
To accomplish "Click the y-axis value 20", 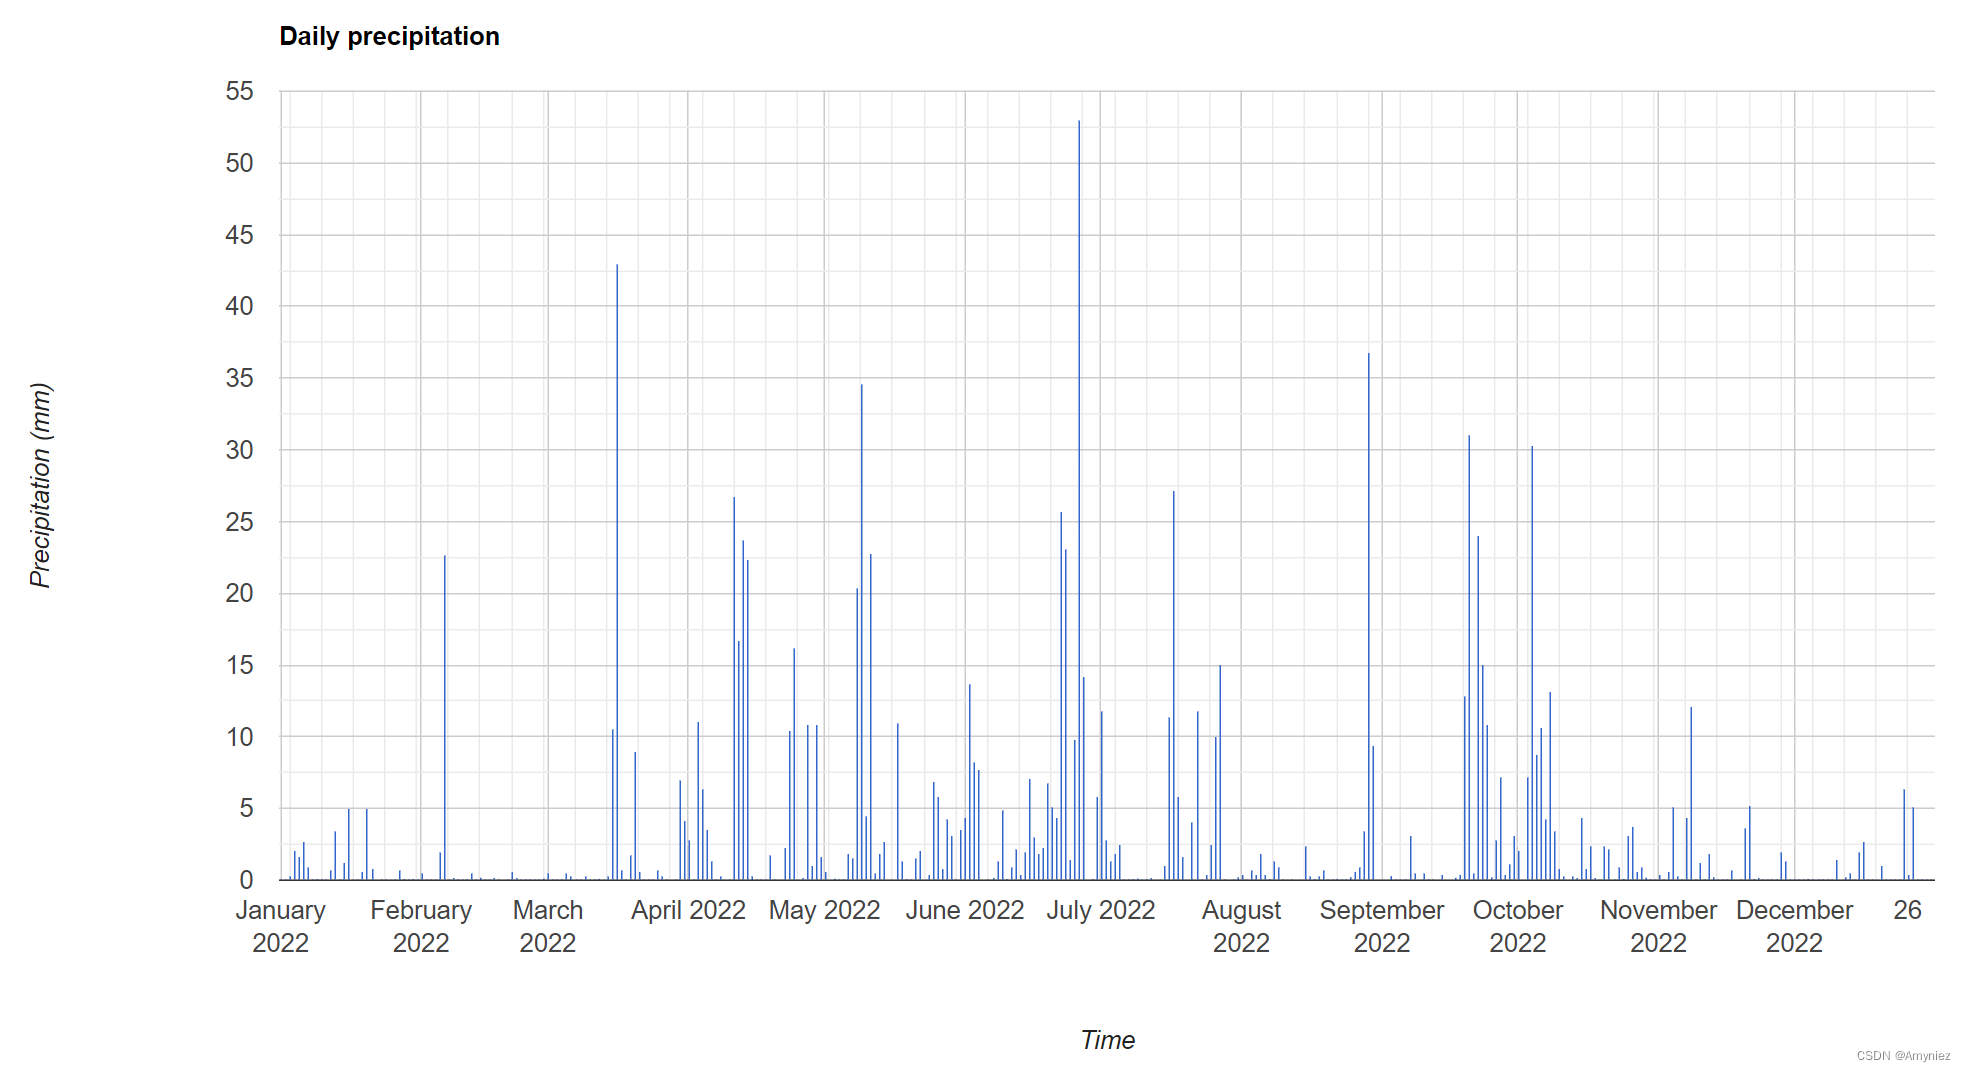I will pos(240,593).
